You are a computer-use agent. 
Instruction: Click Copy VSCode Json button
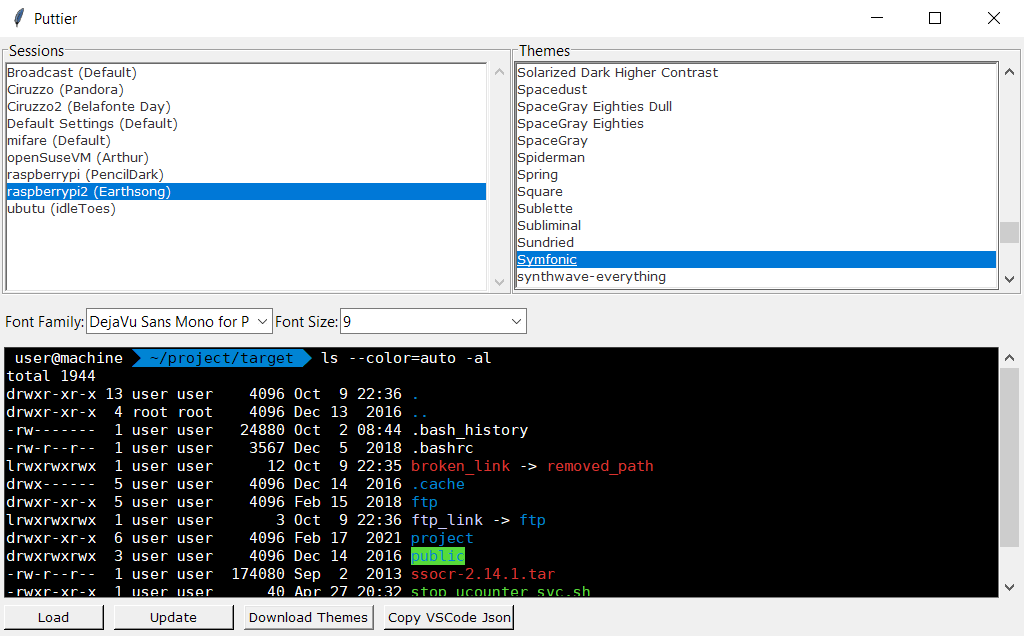click(449, 618)
